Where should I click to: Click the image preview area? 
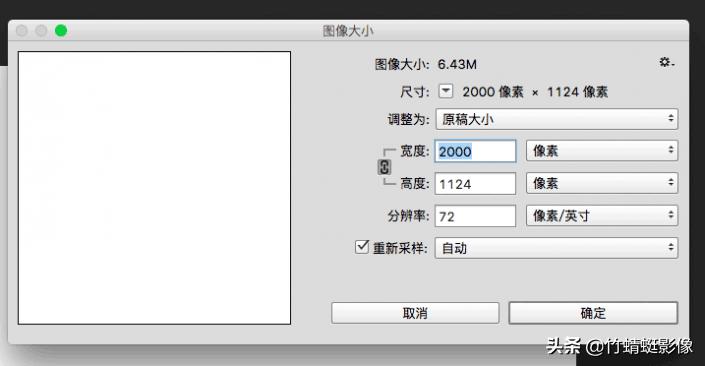154,187
